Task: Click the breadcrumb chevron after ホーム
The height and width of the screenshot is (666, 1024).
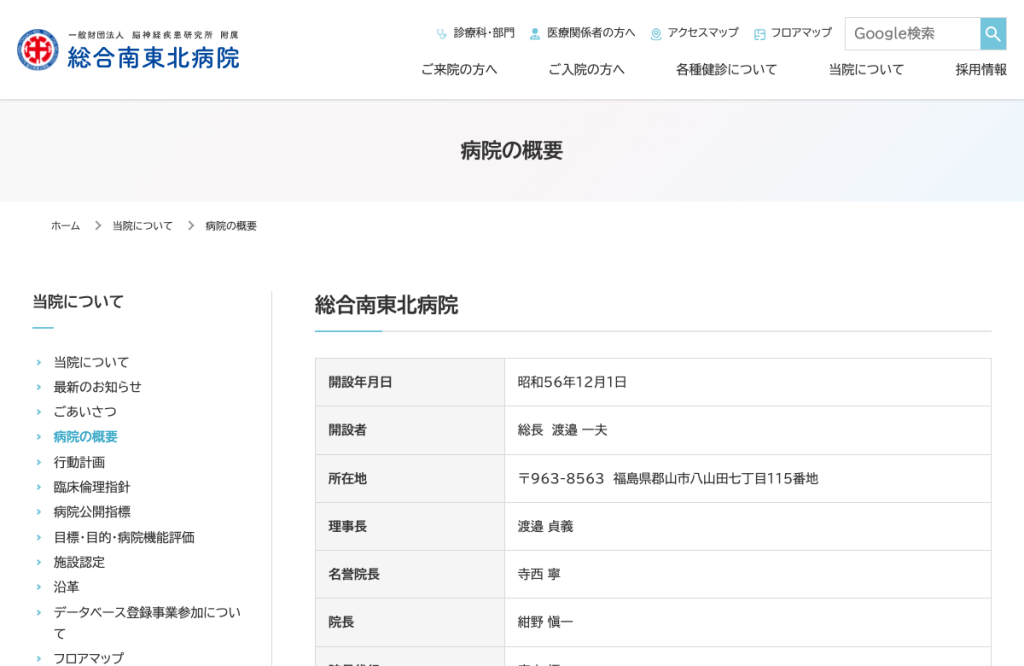Action: pyautogui.click(x=98, y=225)
